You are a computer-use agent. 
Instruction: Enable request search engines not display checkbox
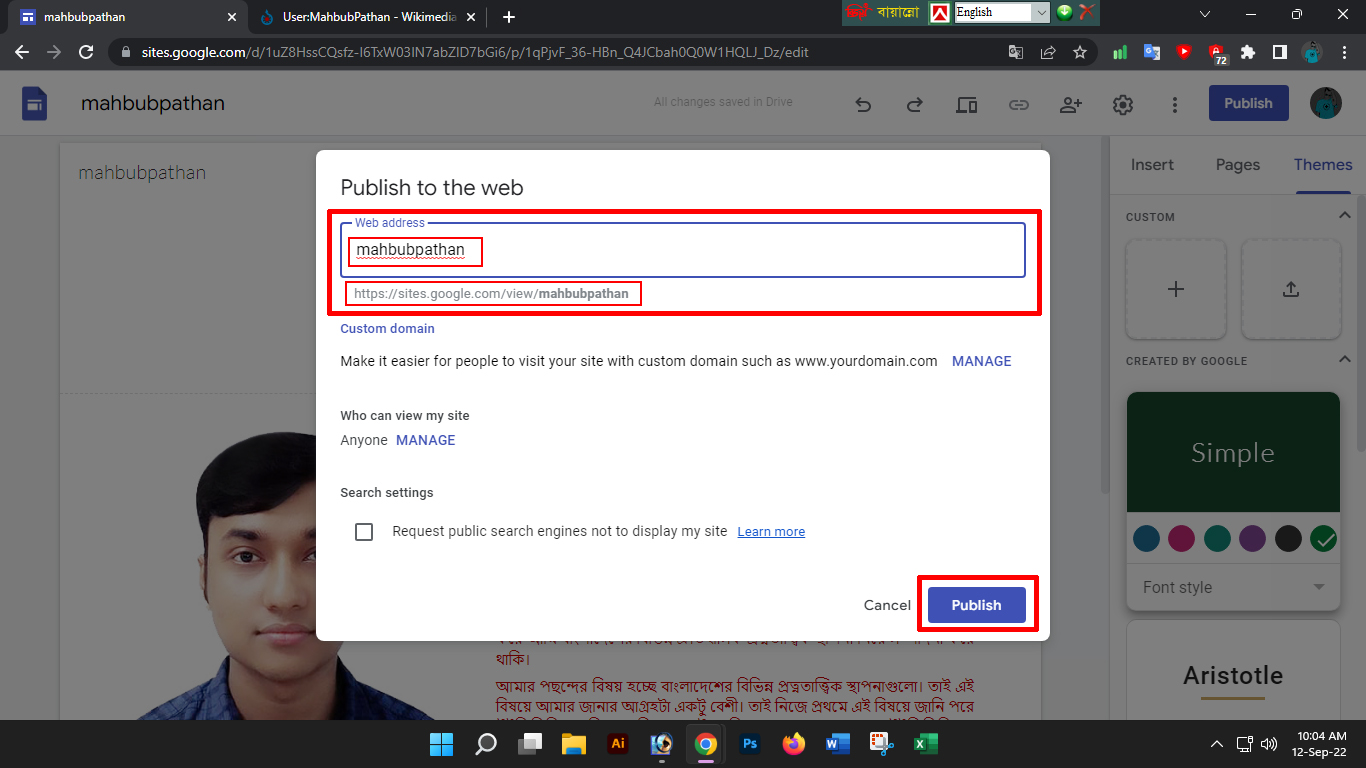(x=364, y=532)
